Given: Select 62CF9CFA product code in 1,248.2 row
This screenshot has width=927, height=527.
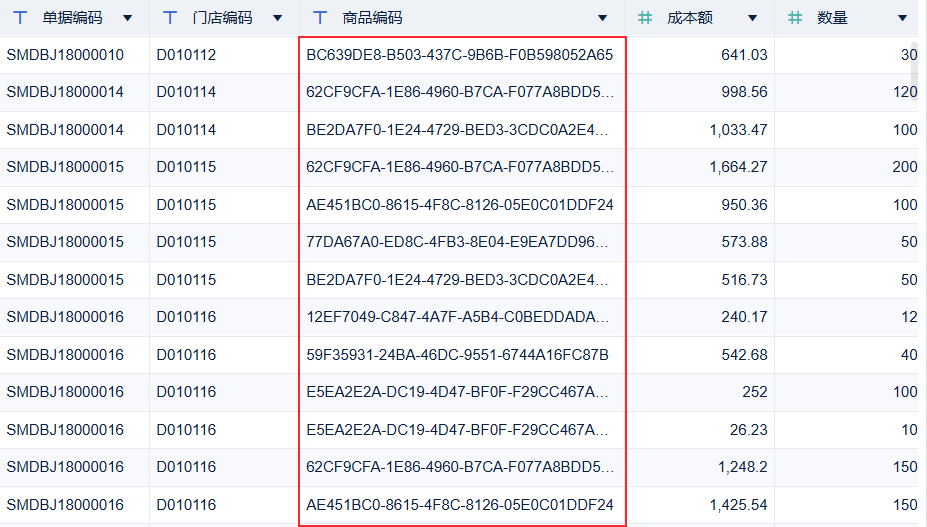Looking at the screenshot, I should pos(459,467).
